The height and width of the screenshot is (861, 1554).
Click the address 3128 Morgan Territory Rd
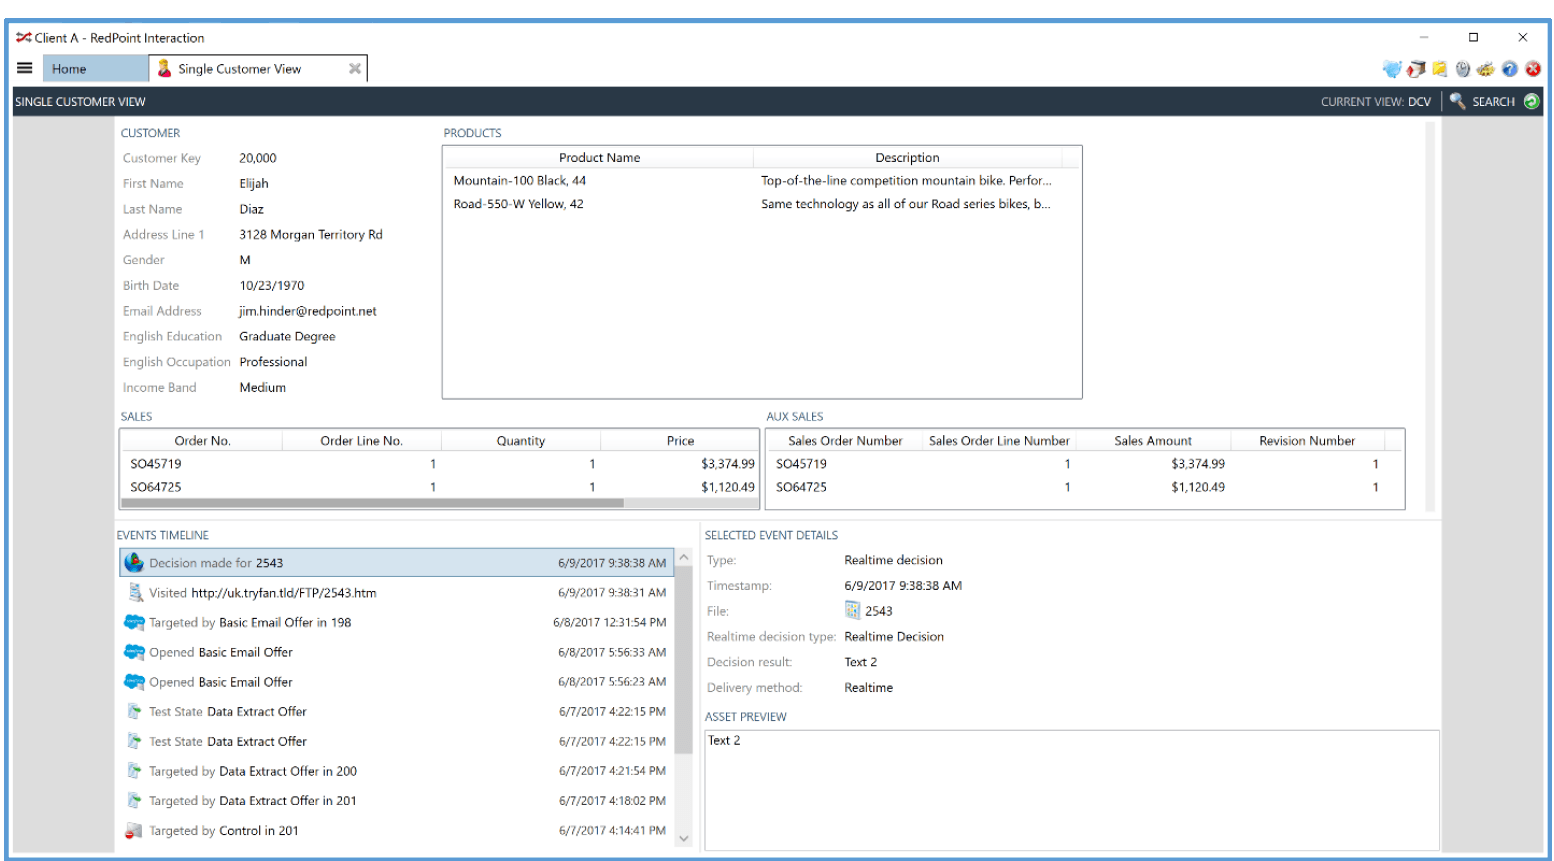(x=311, y=235)
